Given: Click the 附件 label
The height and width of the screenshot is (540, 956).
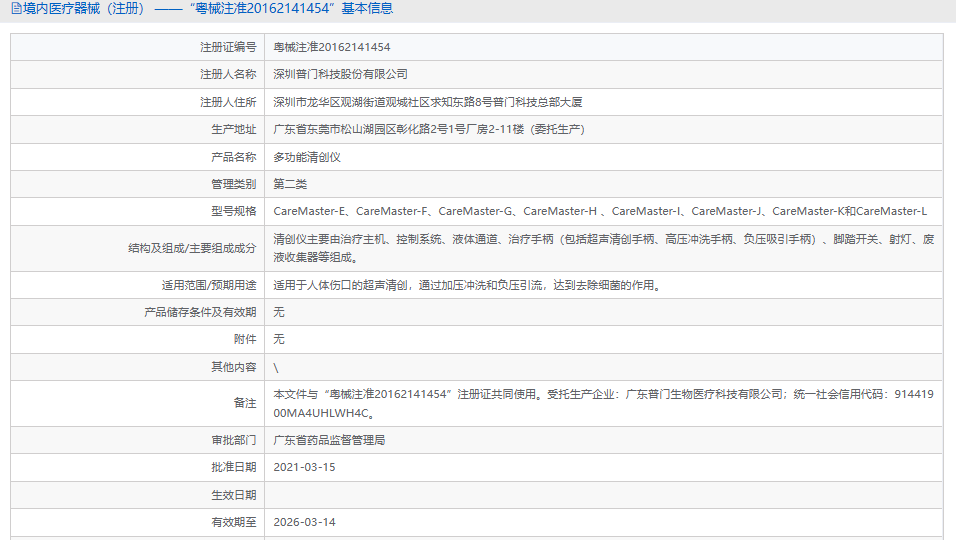Looking at the screenshot, I should 245,339.
